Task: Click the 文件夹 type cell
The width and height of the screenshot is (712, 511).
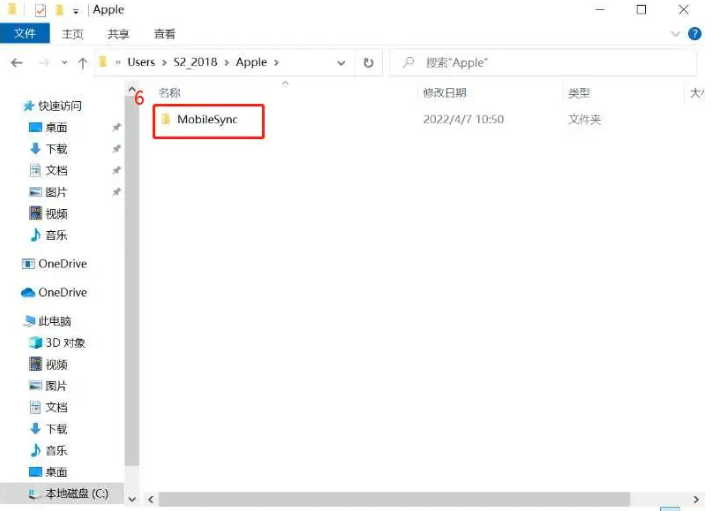Action: (584, 119)
